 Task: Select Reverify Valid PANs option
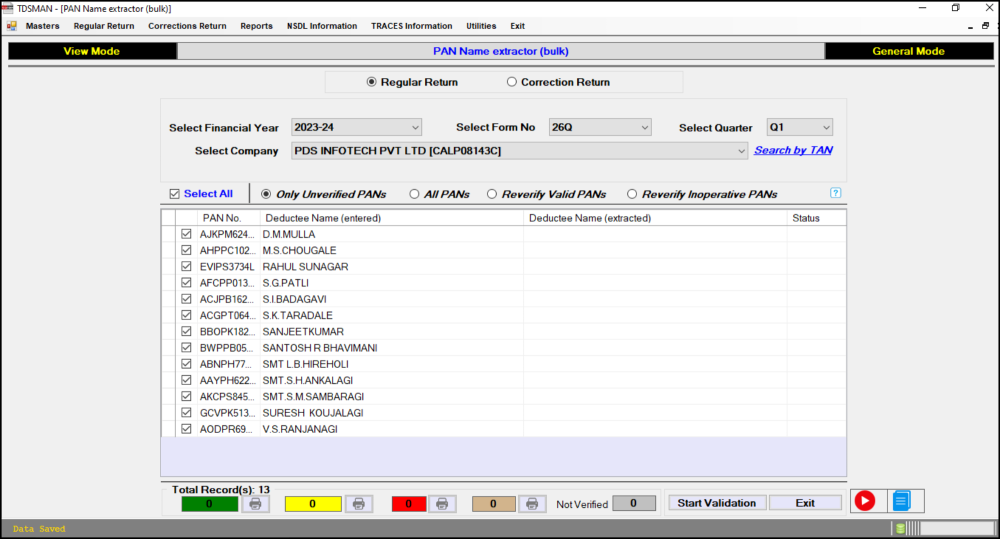492,194
